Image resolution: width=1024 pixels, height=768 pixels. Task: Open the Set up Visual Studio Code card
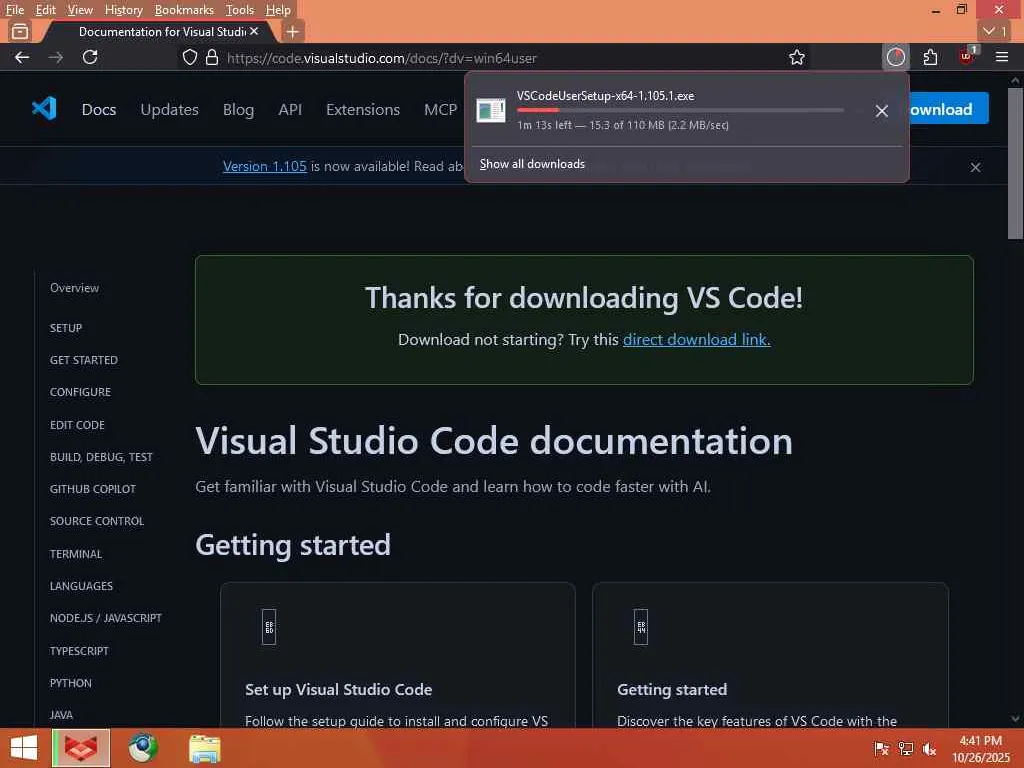(x=398, y=655)
